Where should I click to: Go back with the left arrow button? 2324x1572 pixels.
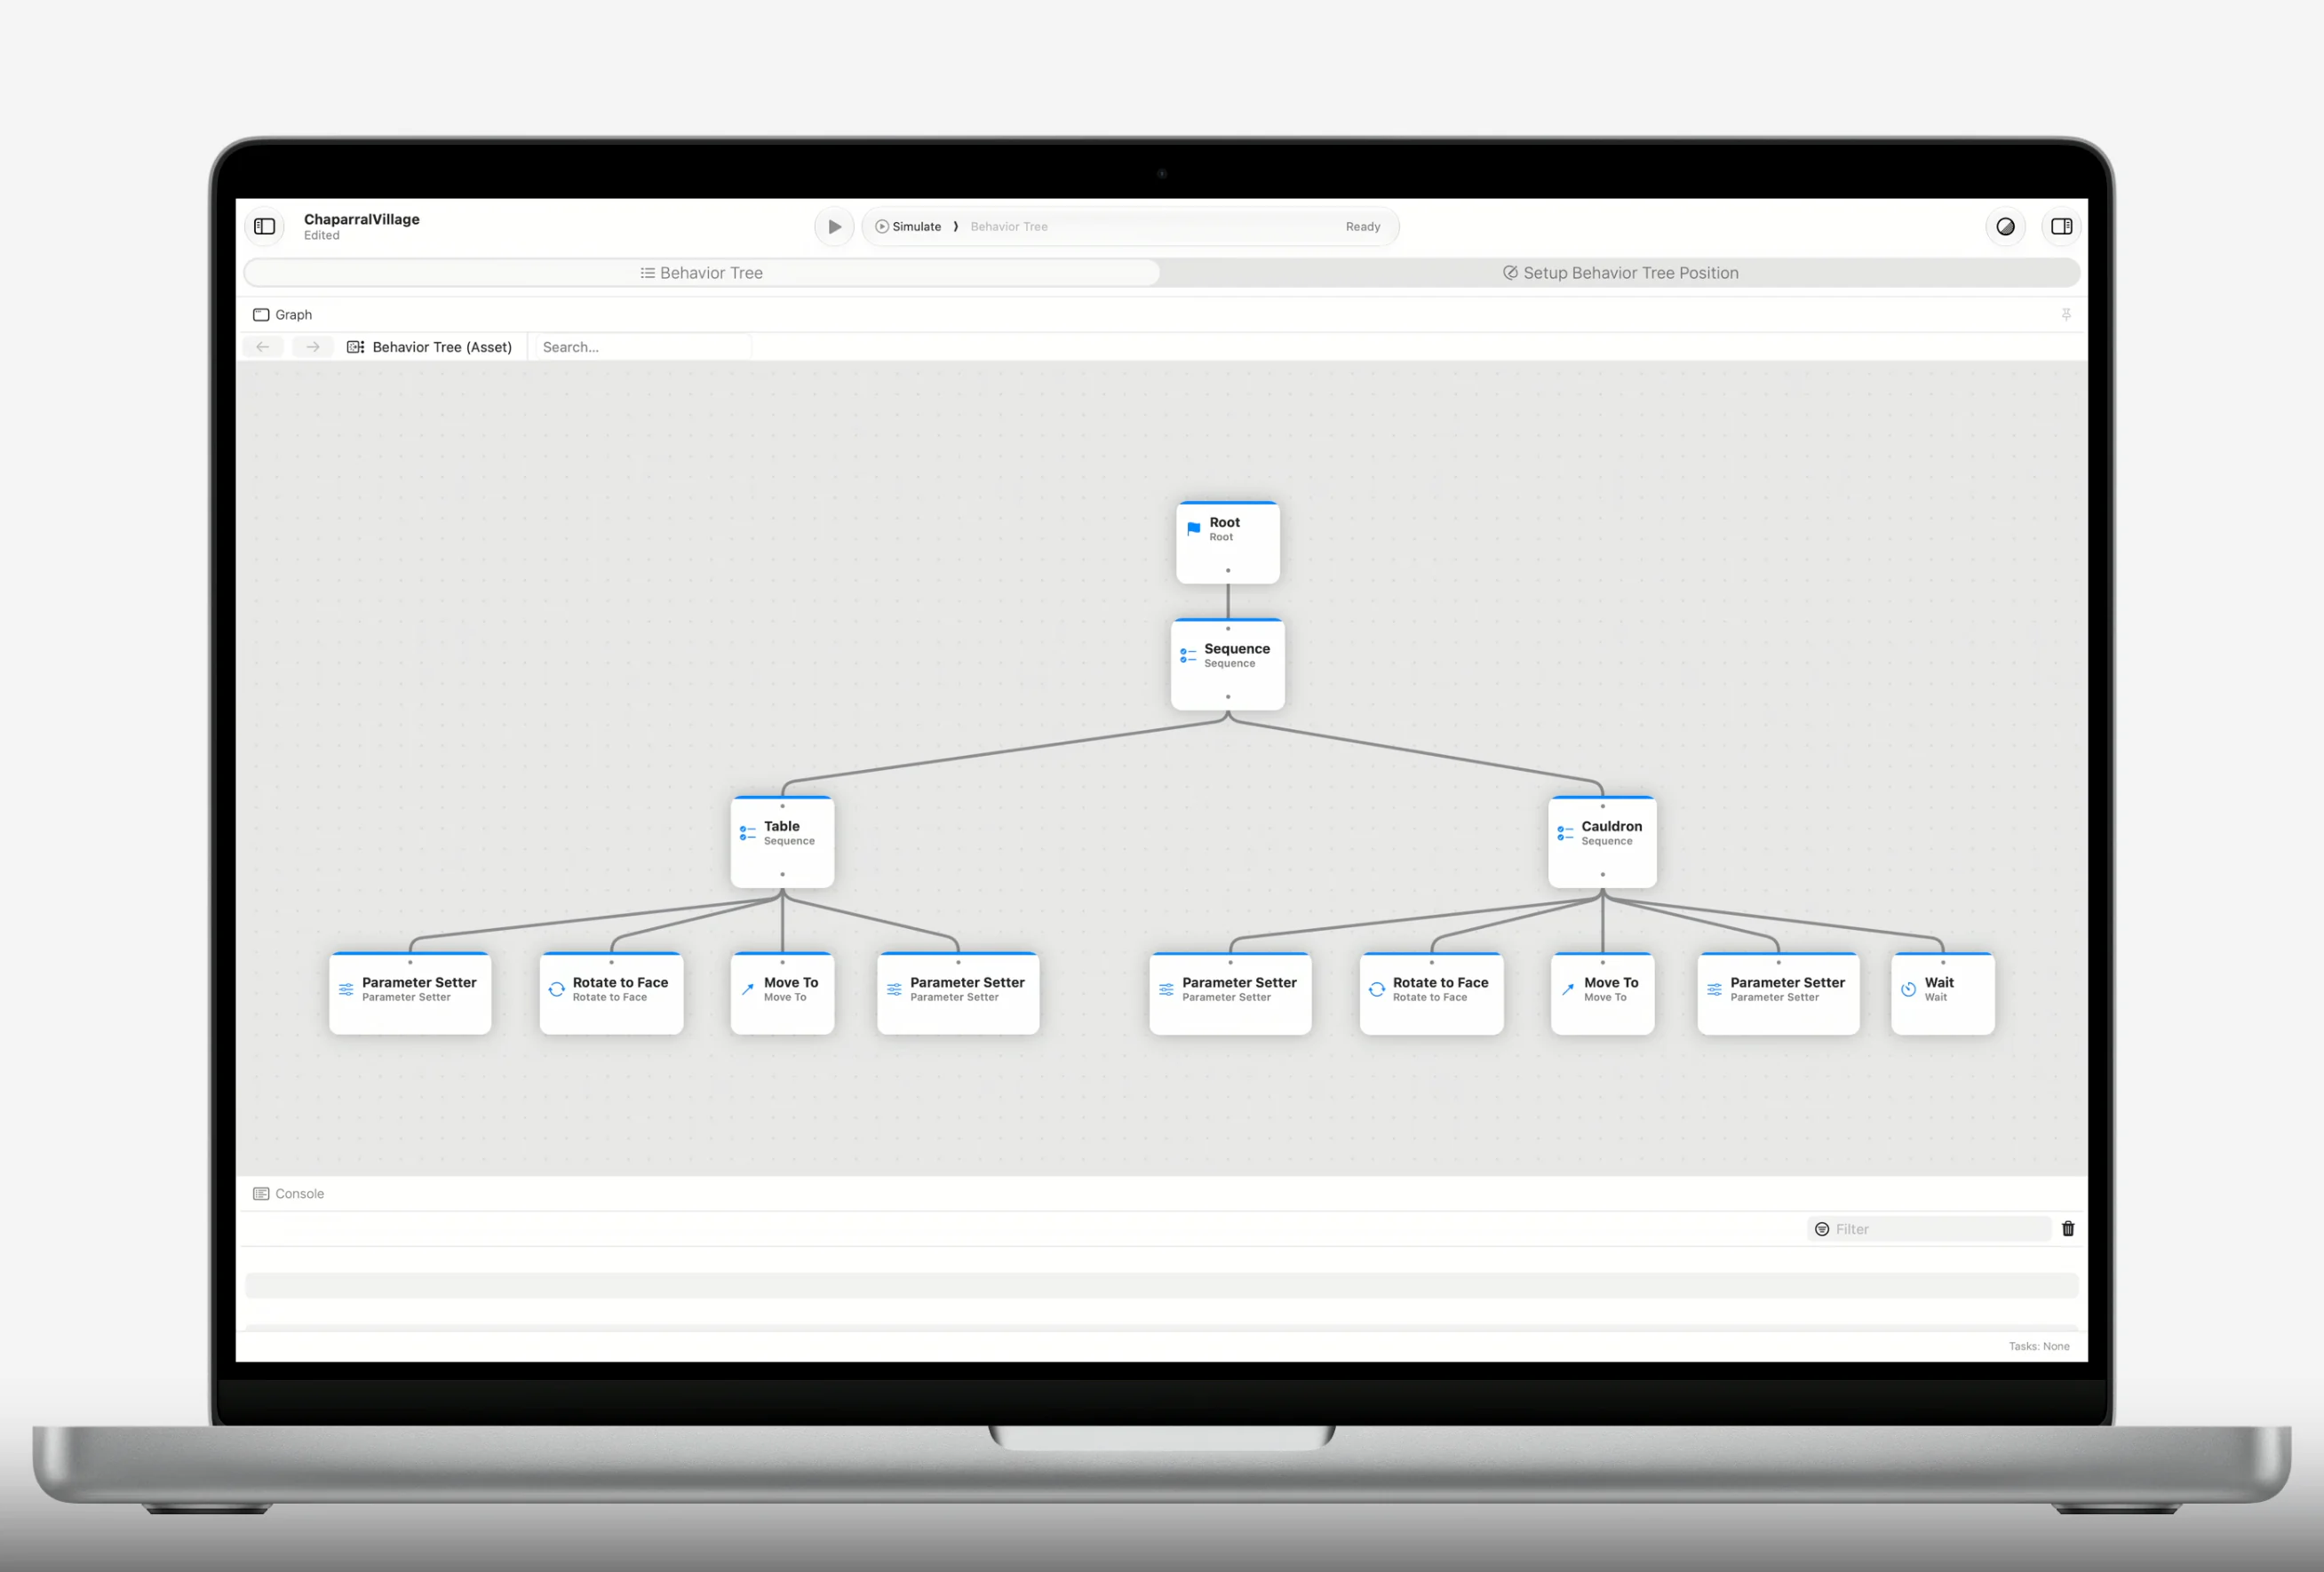point(263,347)
